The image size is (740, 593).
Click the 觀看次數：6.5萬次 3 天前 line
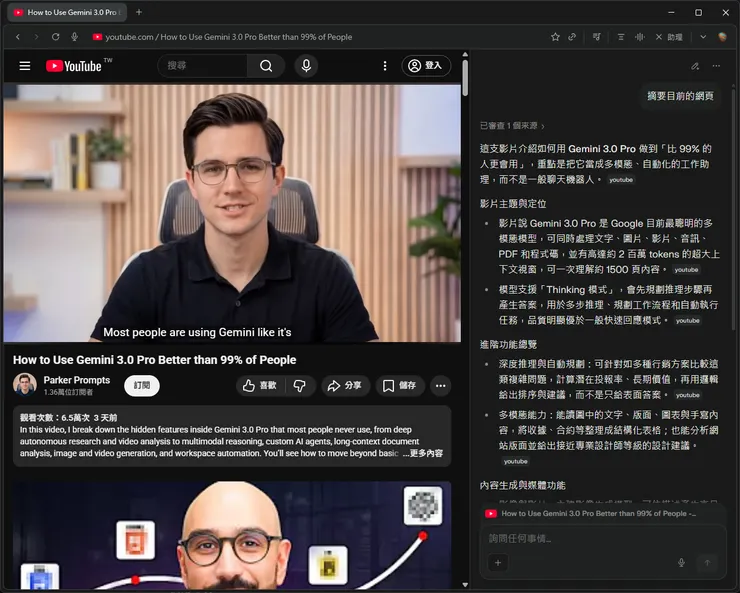68,418
